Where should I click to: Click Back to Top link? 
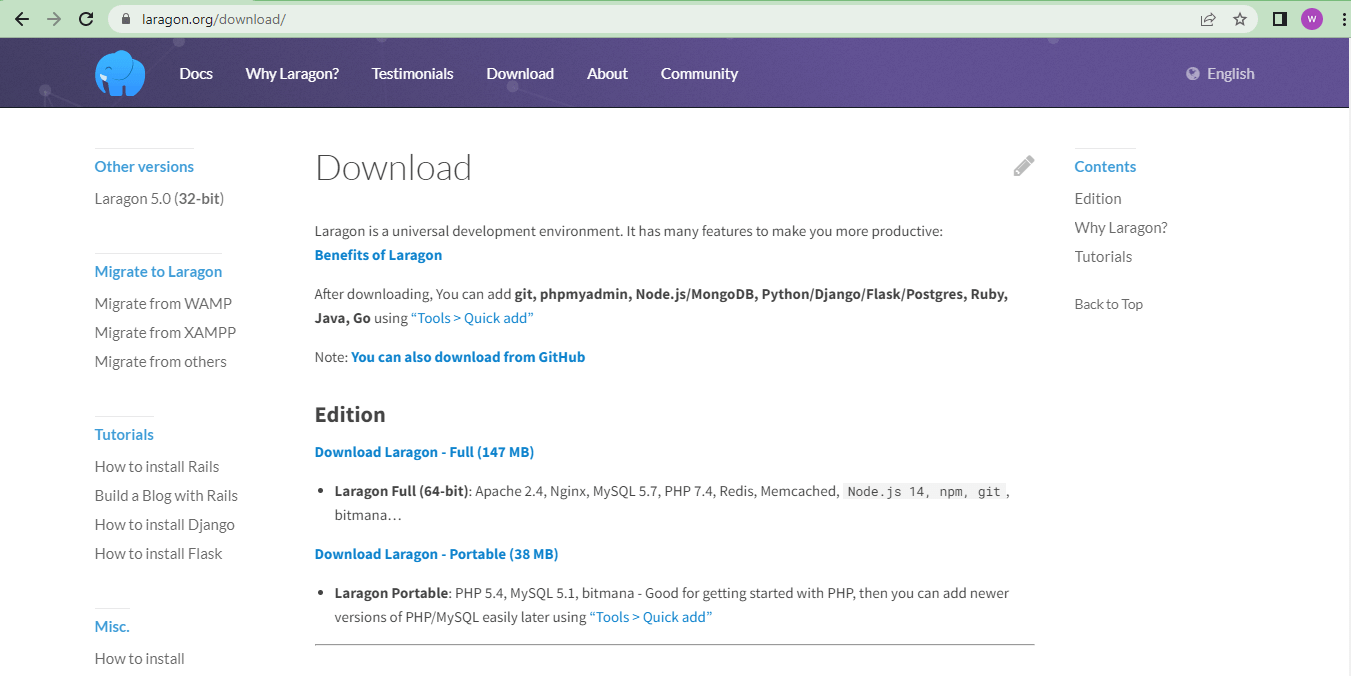pyautogui.click(x=1109, y=304)
